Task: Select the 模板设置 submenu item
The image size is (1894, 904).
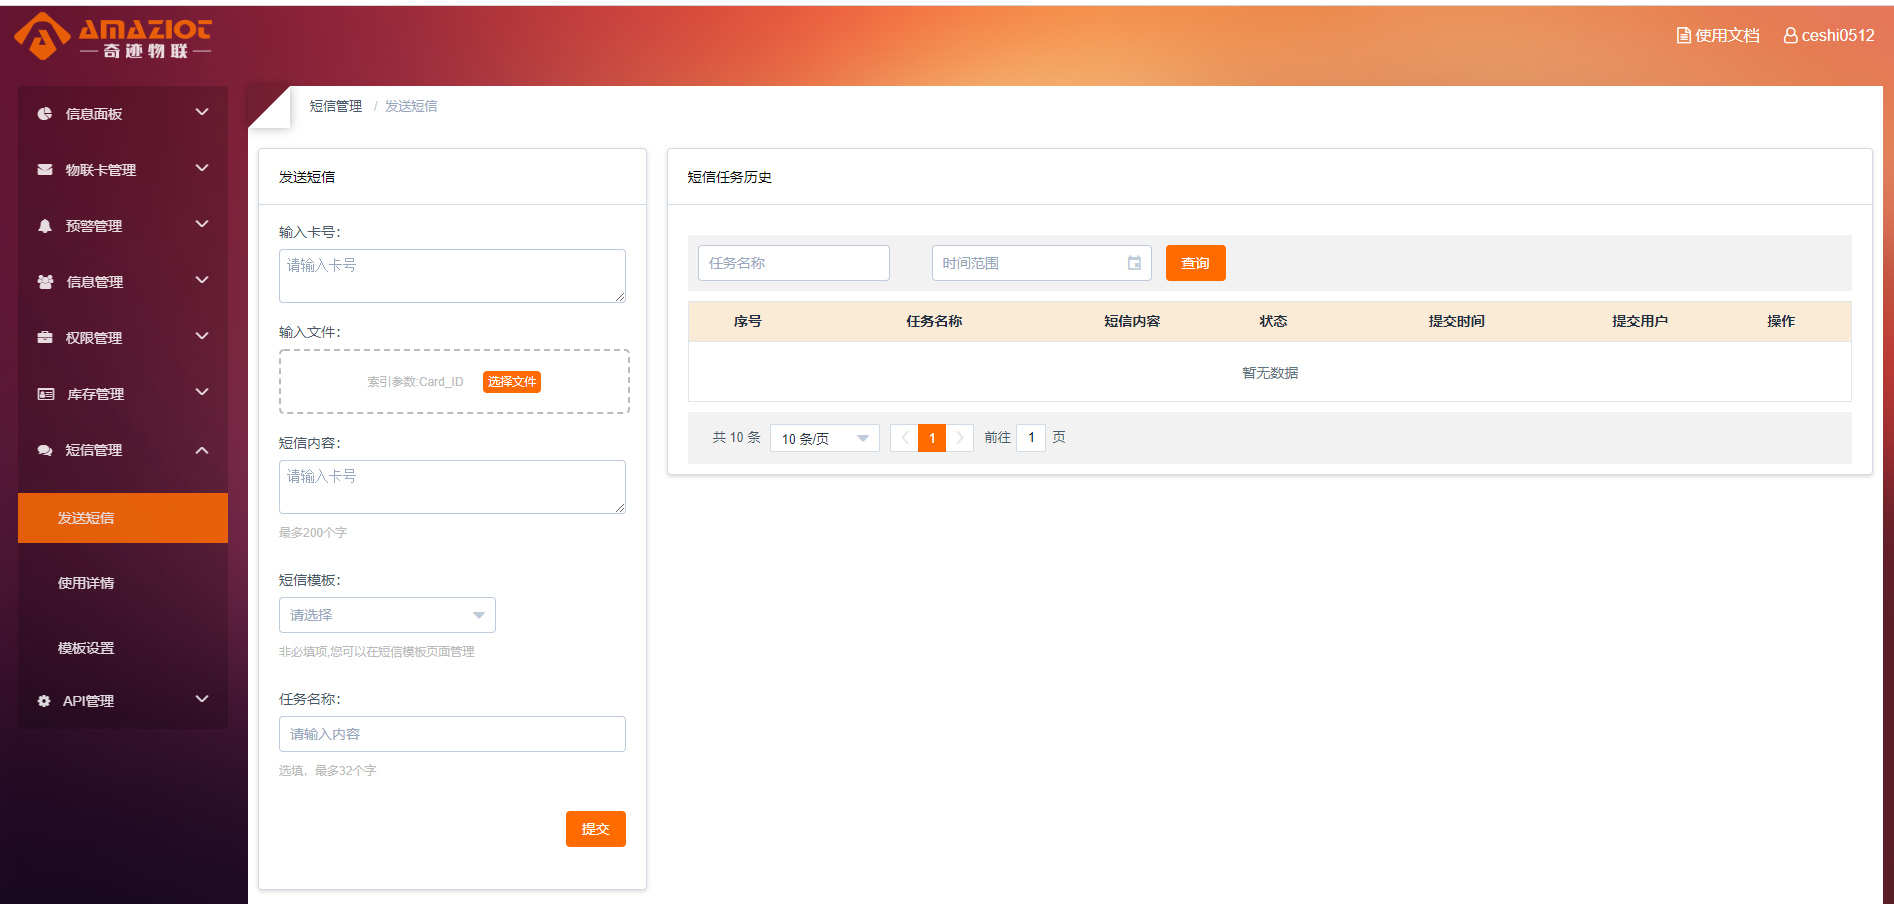Action: coord(123,648)
